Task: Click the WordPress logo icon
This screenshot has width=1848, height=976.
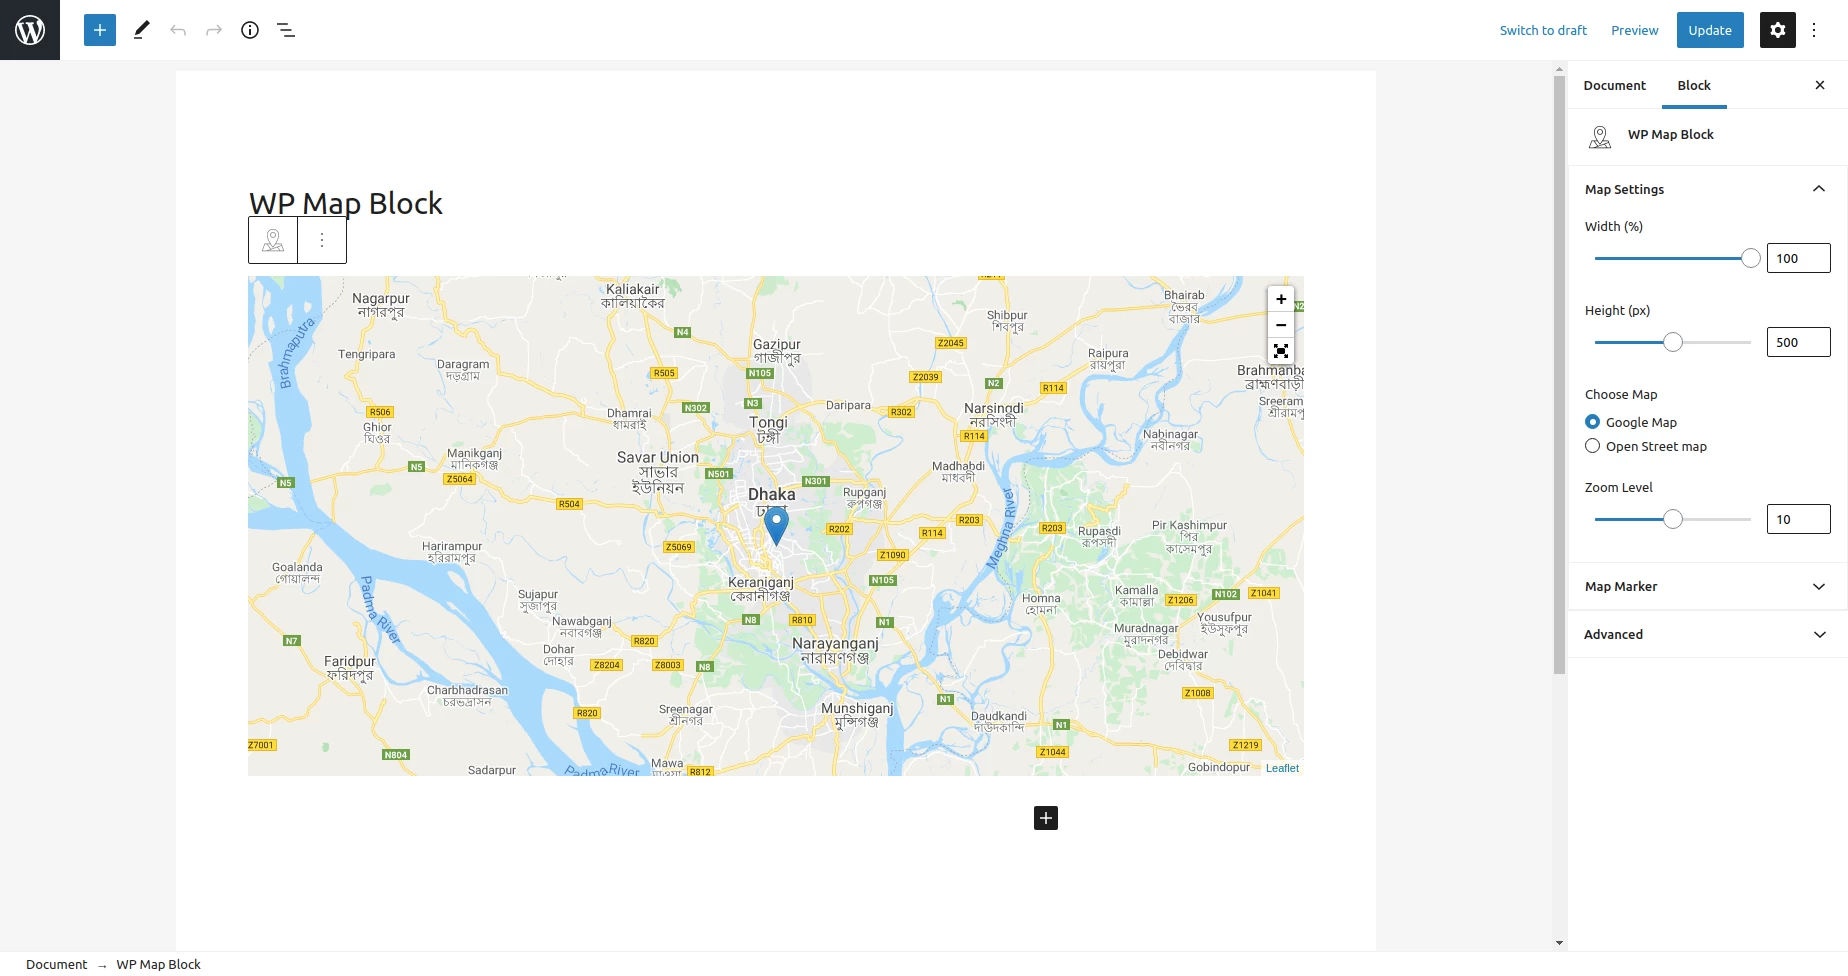Action: 30,30
